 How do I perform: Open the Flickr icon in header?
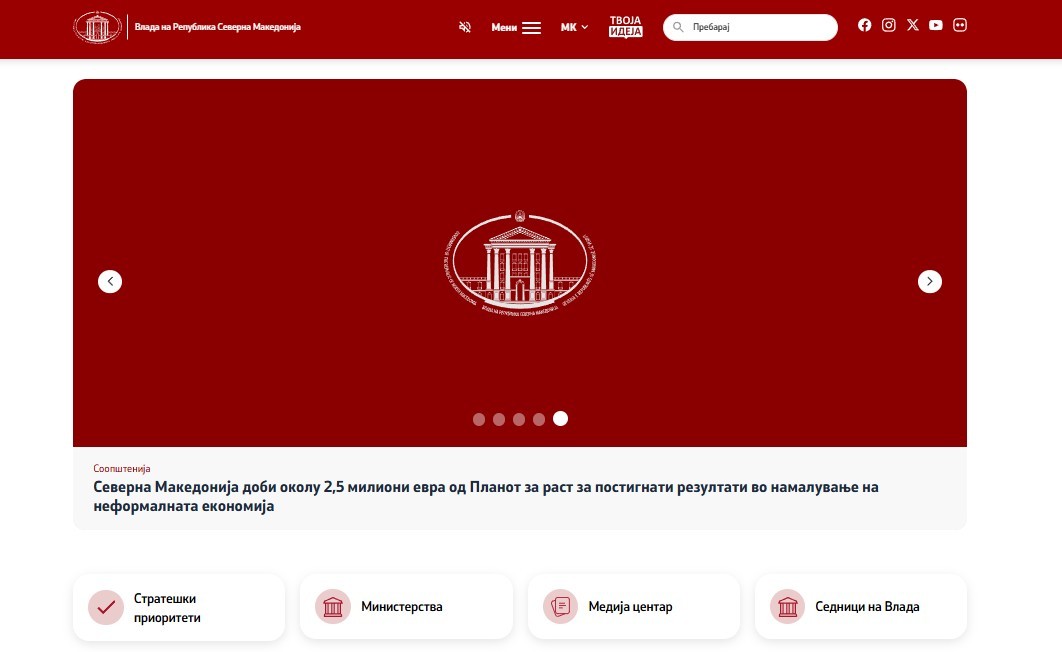960,25
